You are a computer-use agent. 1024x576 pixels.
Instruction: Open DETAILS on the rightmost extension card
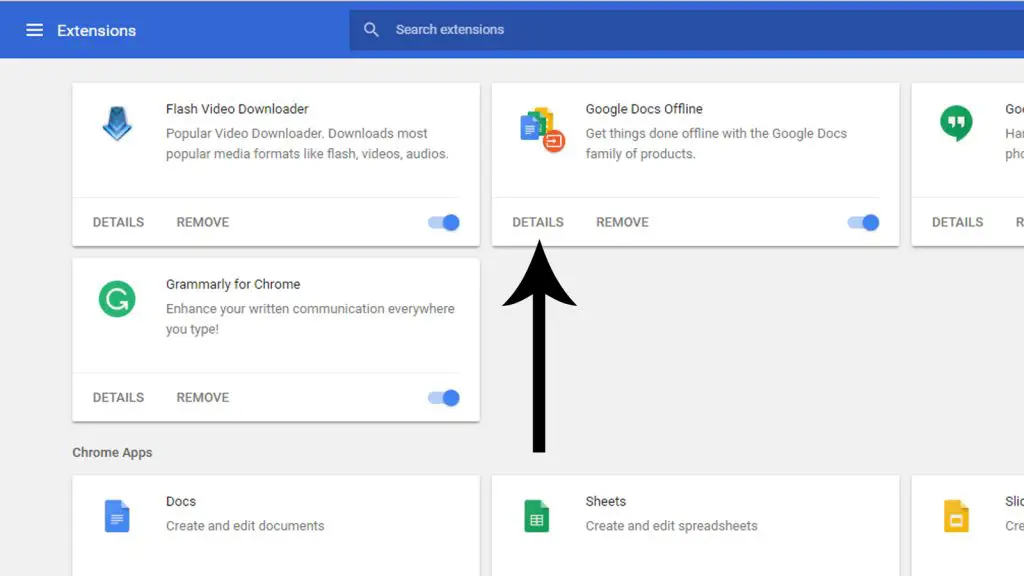[958, 222]
